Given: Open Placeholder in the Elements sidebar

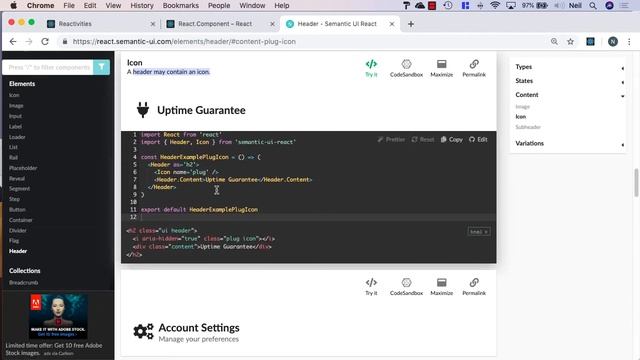Looking at the screenshot, I should coord(23,168).
